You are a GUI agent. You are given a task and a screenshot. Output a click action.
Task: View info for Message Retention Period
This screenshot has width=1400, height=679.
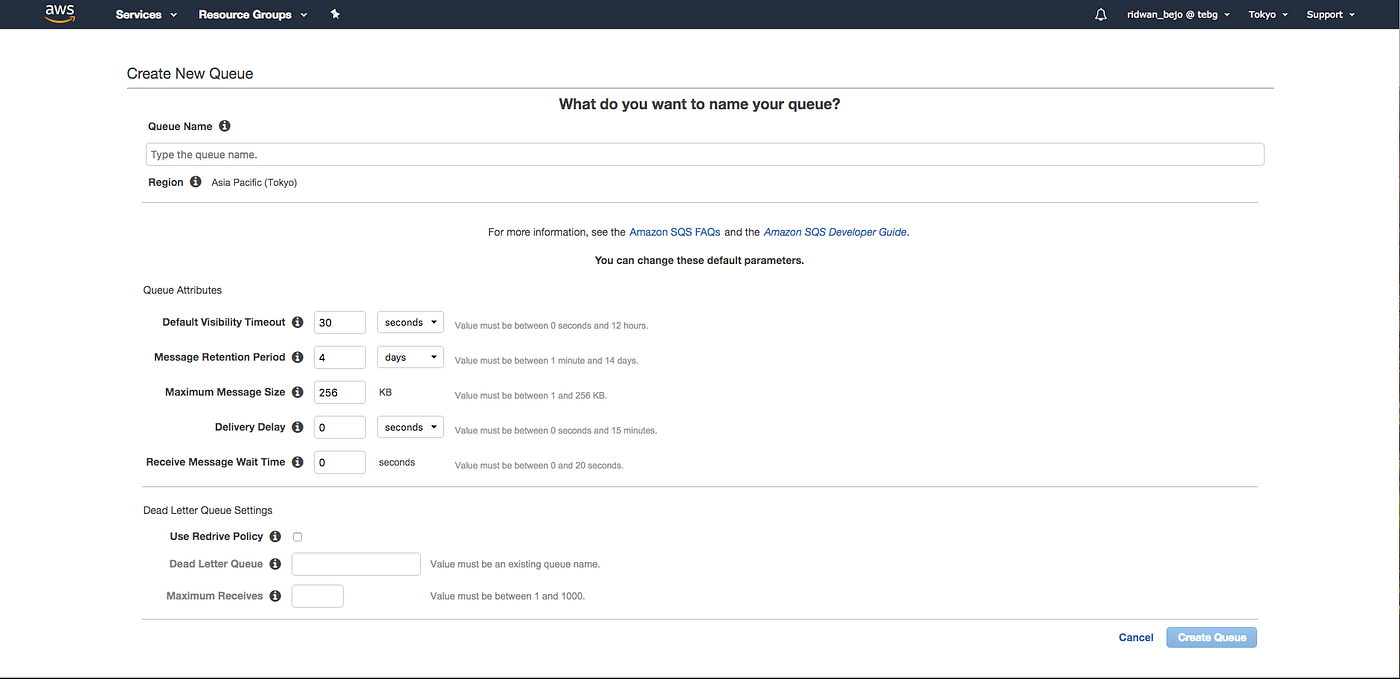(x=297, y=357)
